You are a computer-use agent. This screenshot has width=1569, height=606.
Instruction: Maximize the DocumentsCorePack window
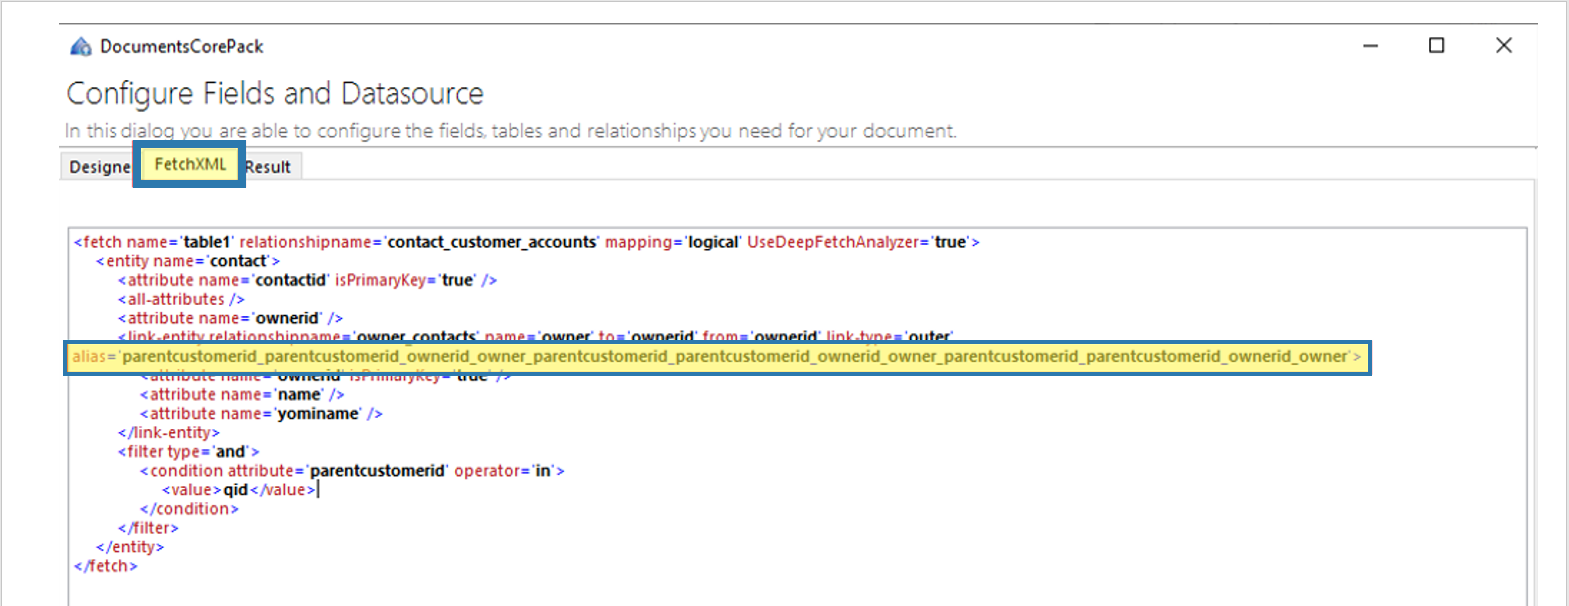coord(1437,45)
